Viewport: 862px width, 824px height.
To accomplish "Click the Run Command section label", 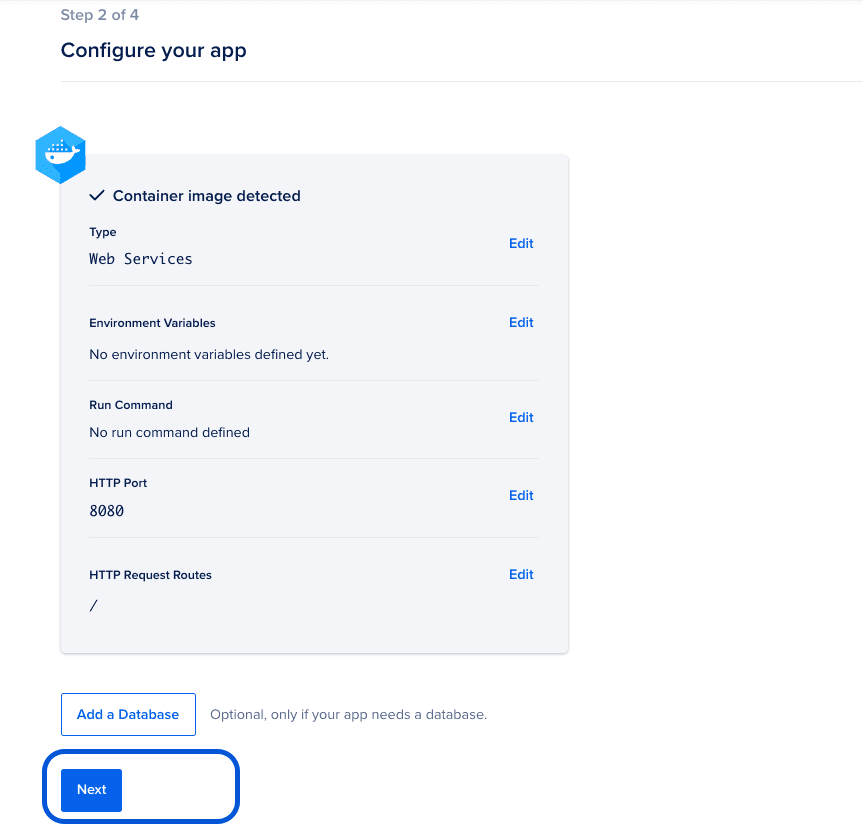I will click(x=130, y=405).
